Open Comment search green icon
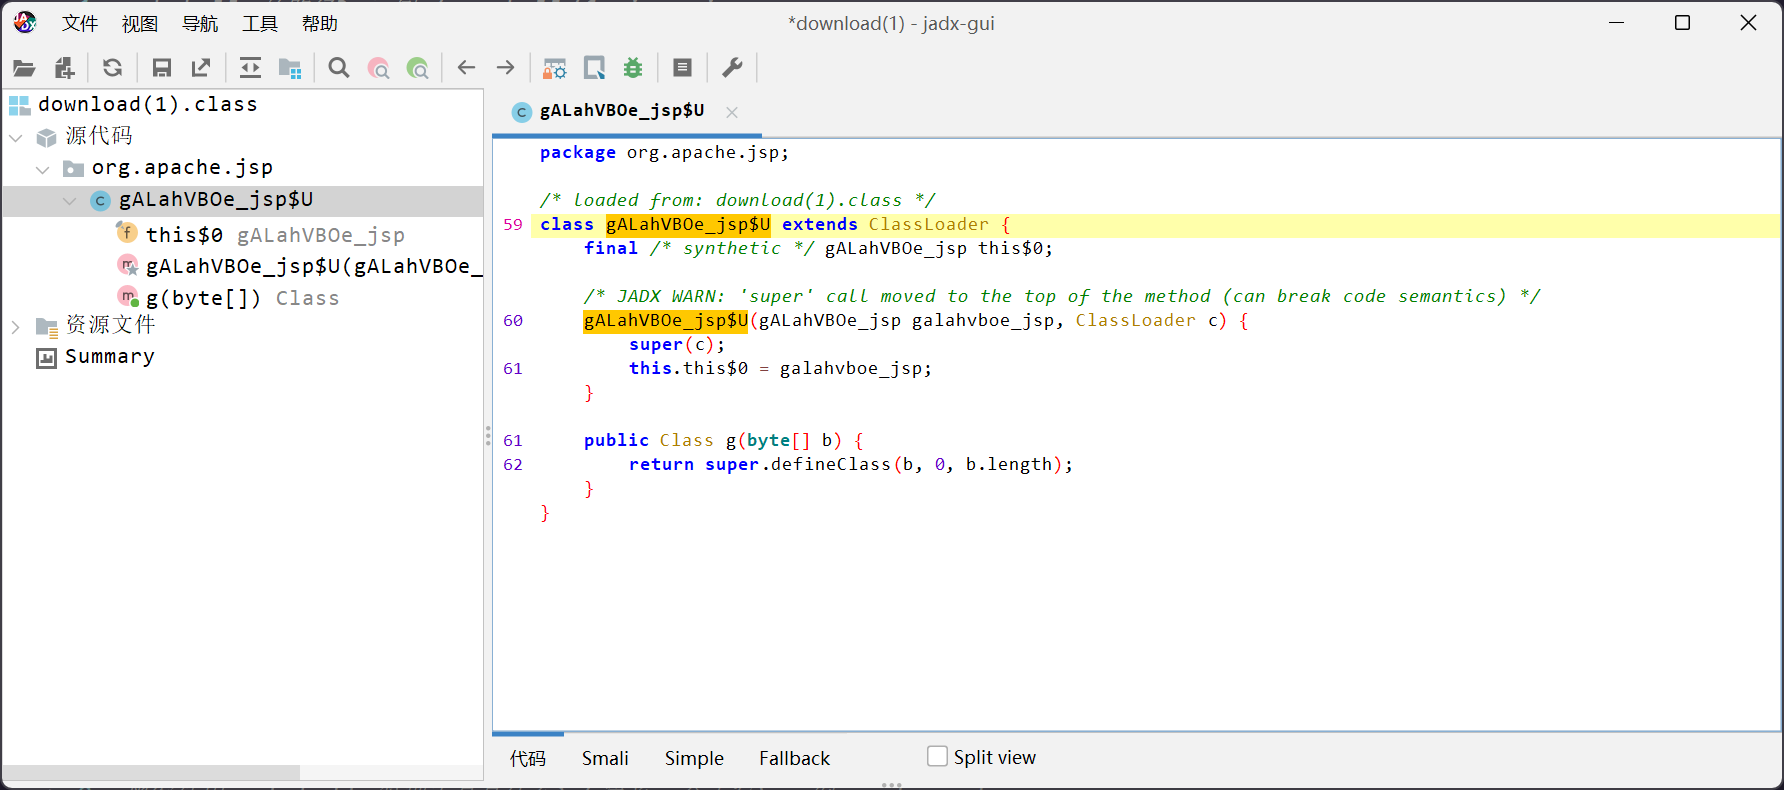 (x=418, y=68)
